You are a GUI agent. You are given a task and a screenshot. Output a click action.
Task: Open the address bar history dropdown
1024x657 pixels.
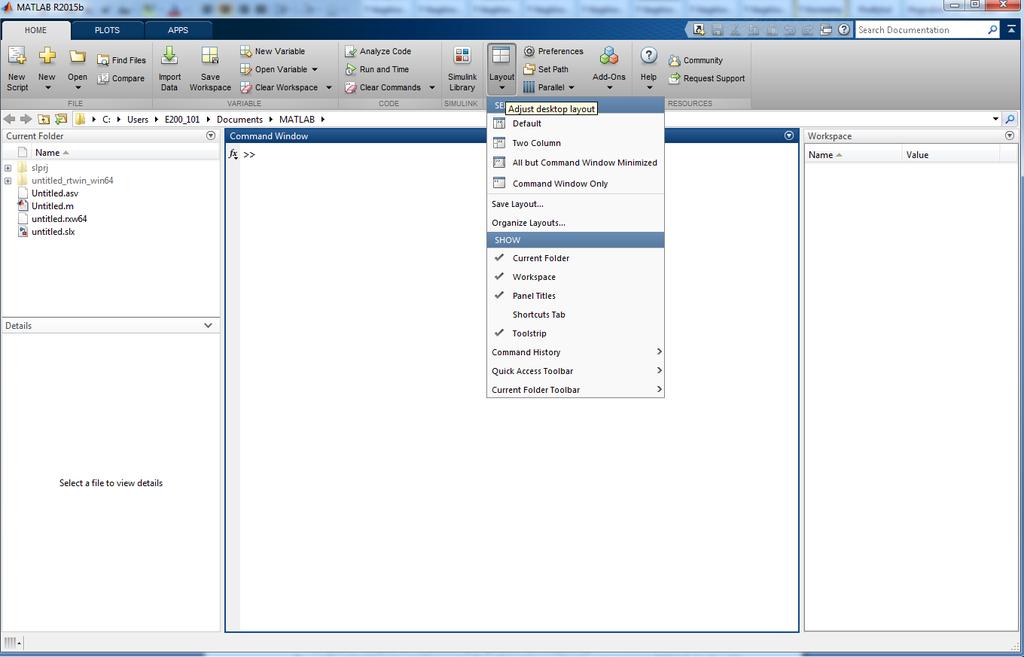click(996, 120)
